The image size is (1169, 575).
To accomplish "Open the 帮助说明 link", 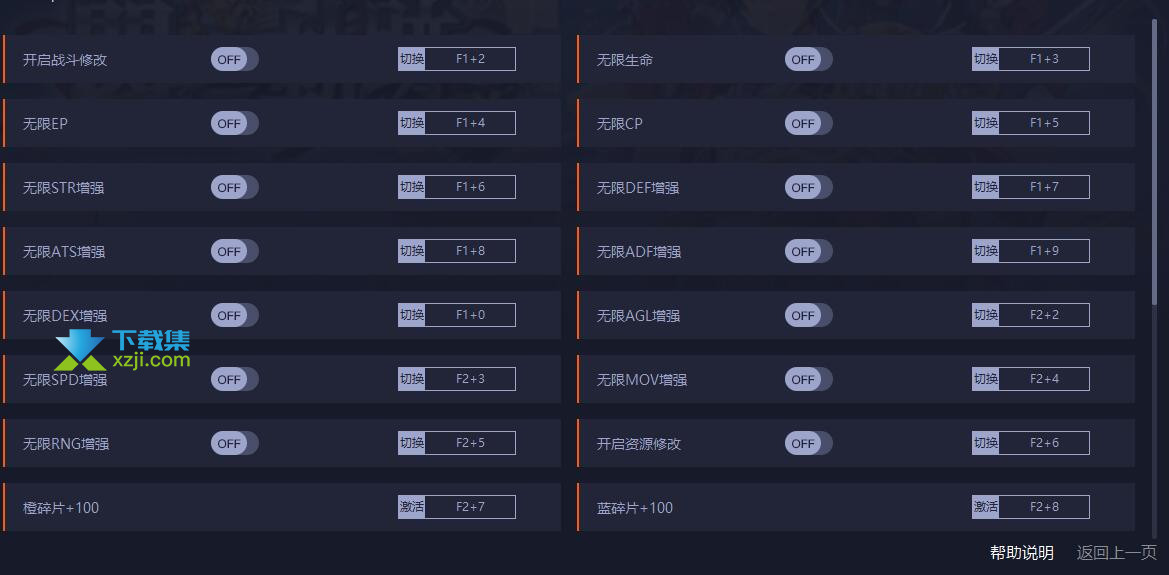I will 1021,553.
